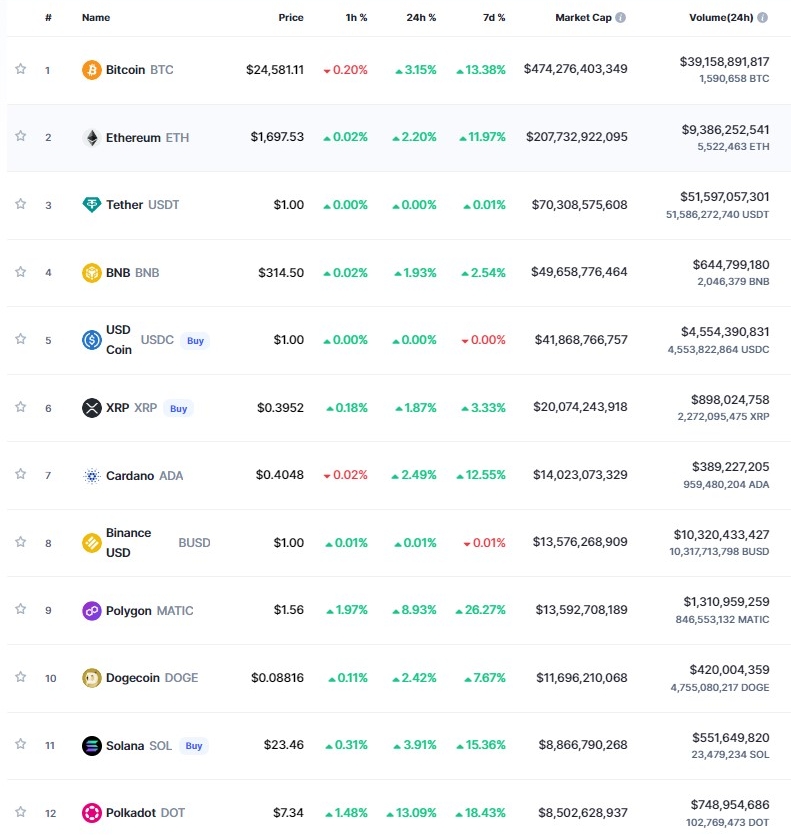Toggle watchlist star for Cardano
This screenshot has height=835, width=791.
tap(20, 474)
